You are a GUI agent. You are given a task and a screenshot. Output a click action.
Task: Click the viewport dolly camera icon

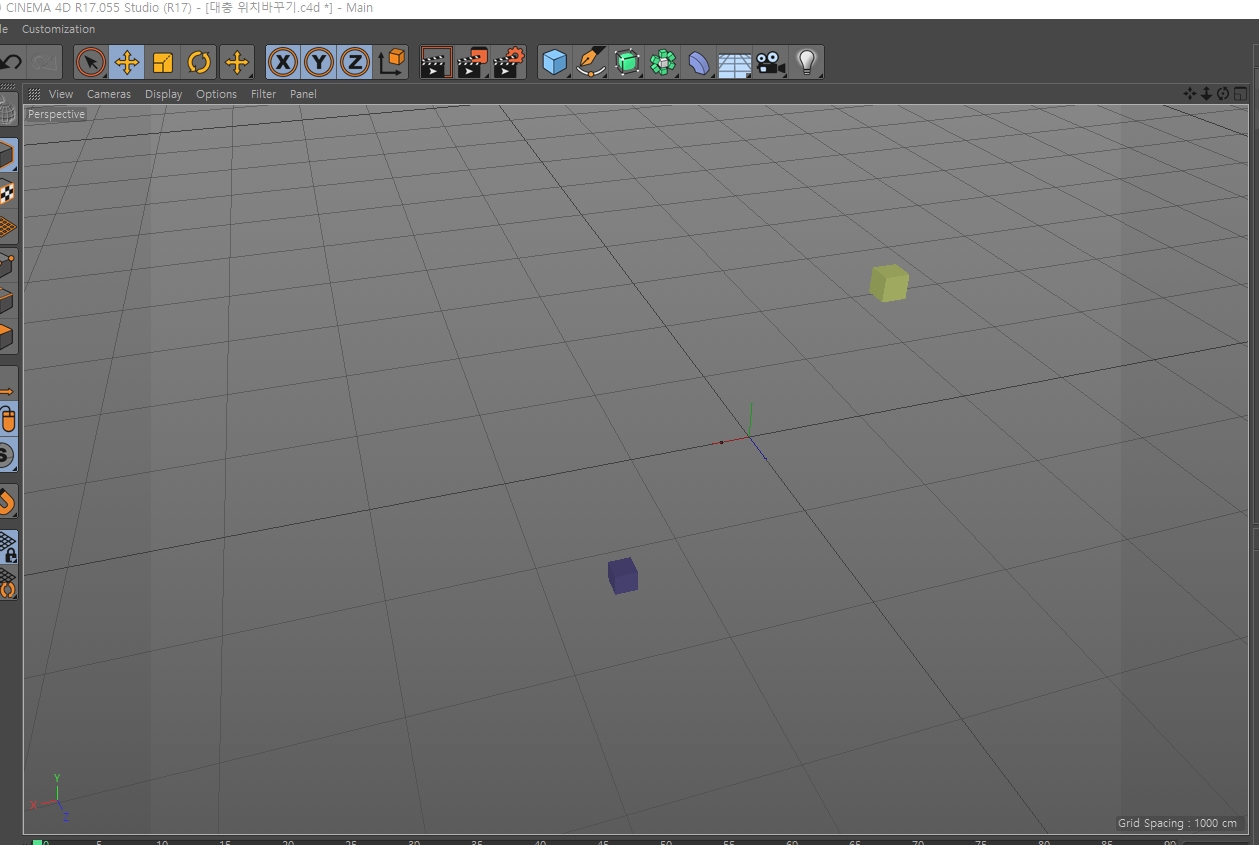[1206, 93]
